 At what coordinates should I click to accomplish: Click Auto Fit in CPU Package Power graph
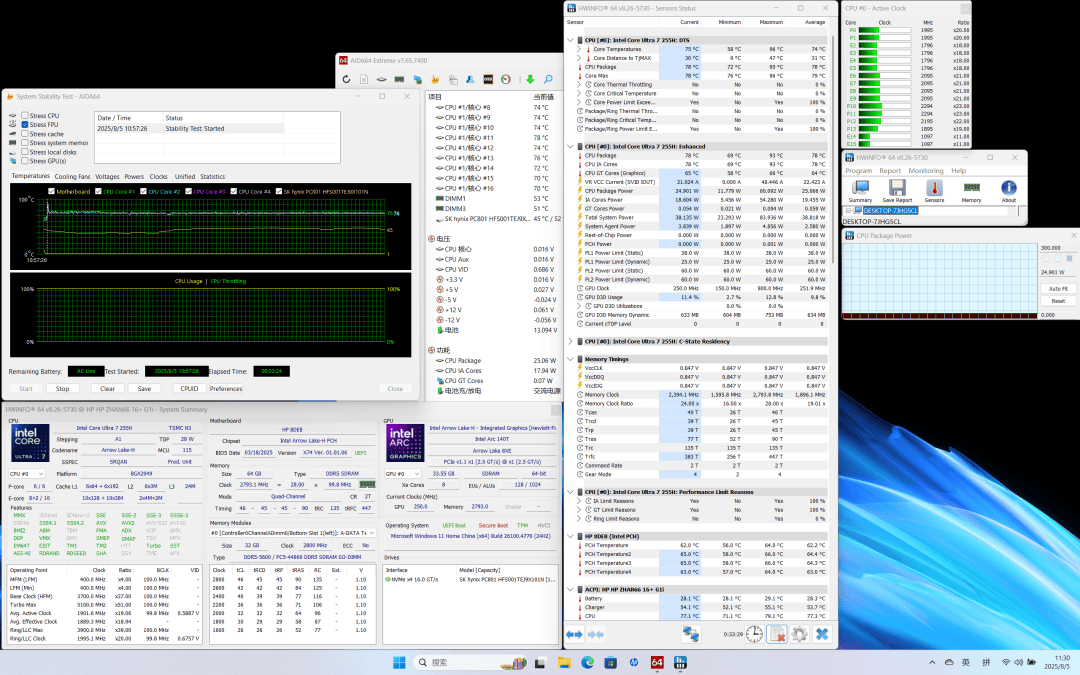[1057, 288]
